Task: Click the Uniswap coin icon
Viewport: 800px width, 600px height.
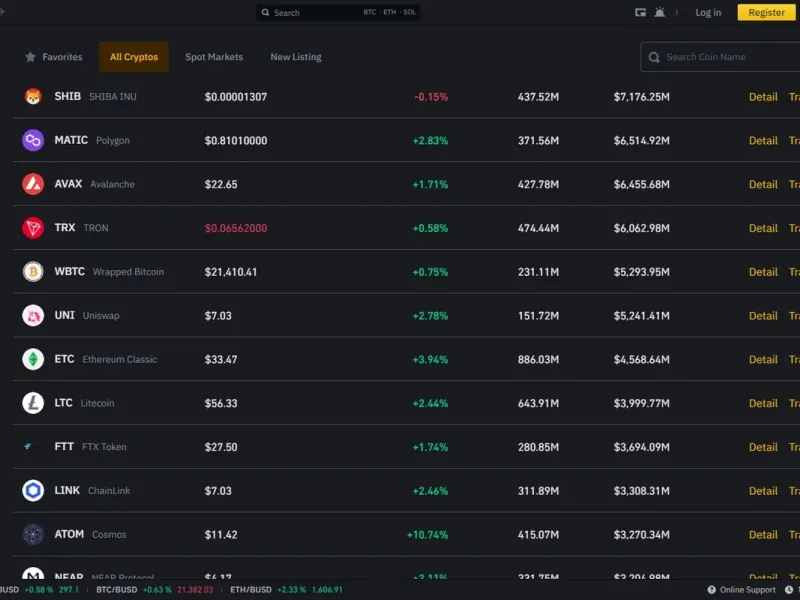Action: click(33, 316)
